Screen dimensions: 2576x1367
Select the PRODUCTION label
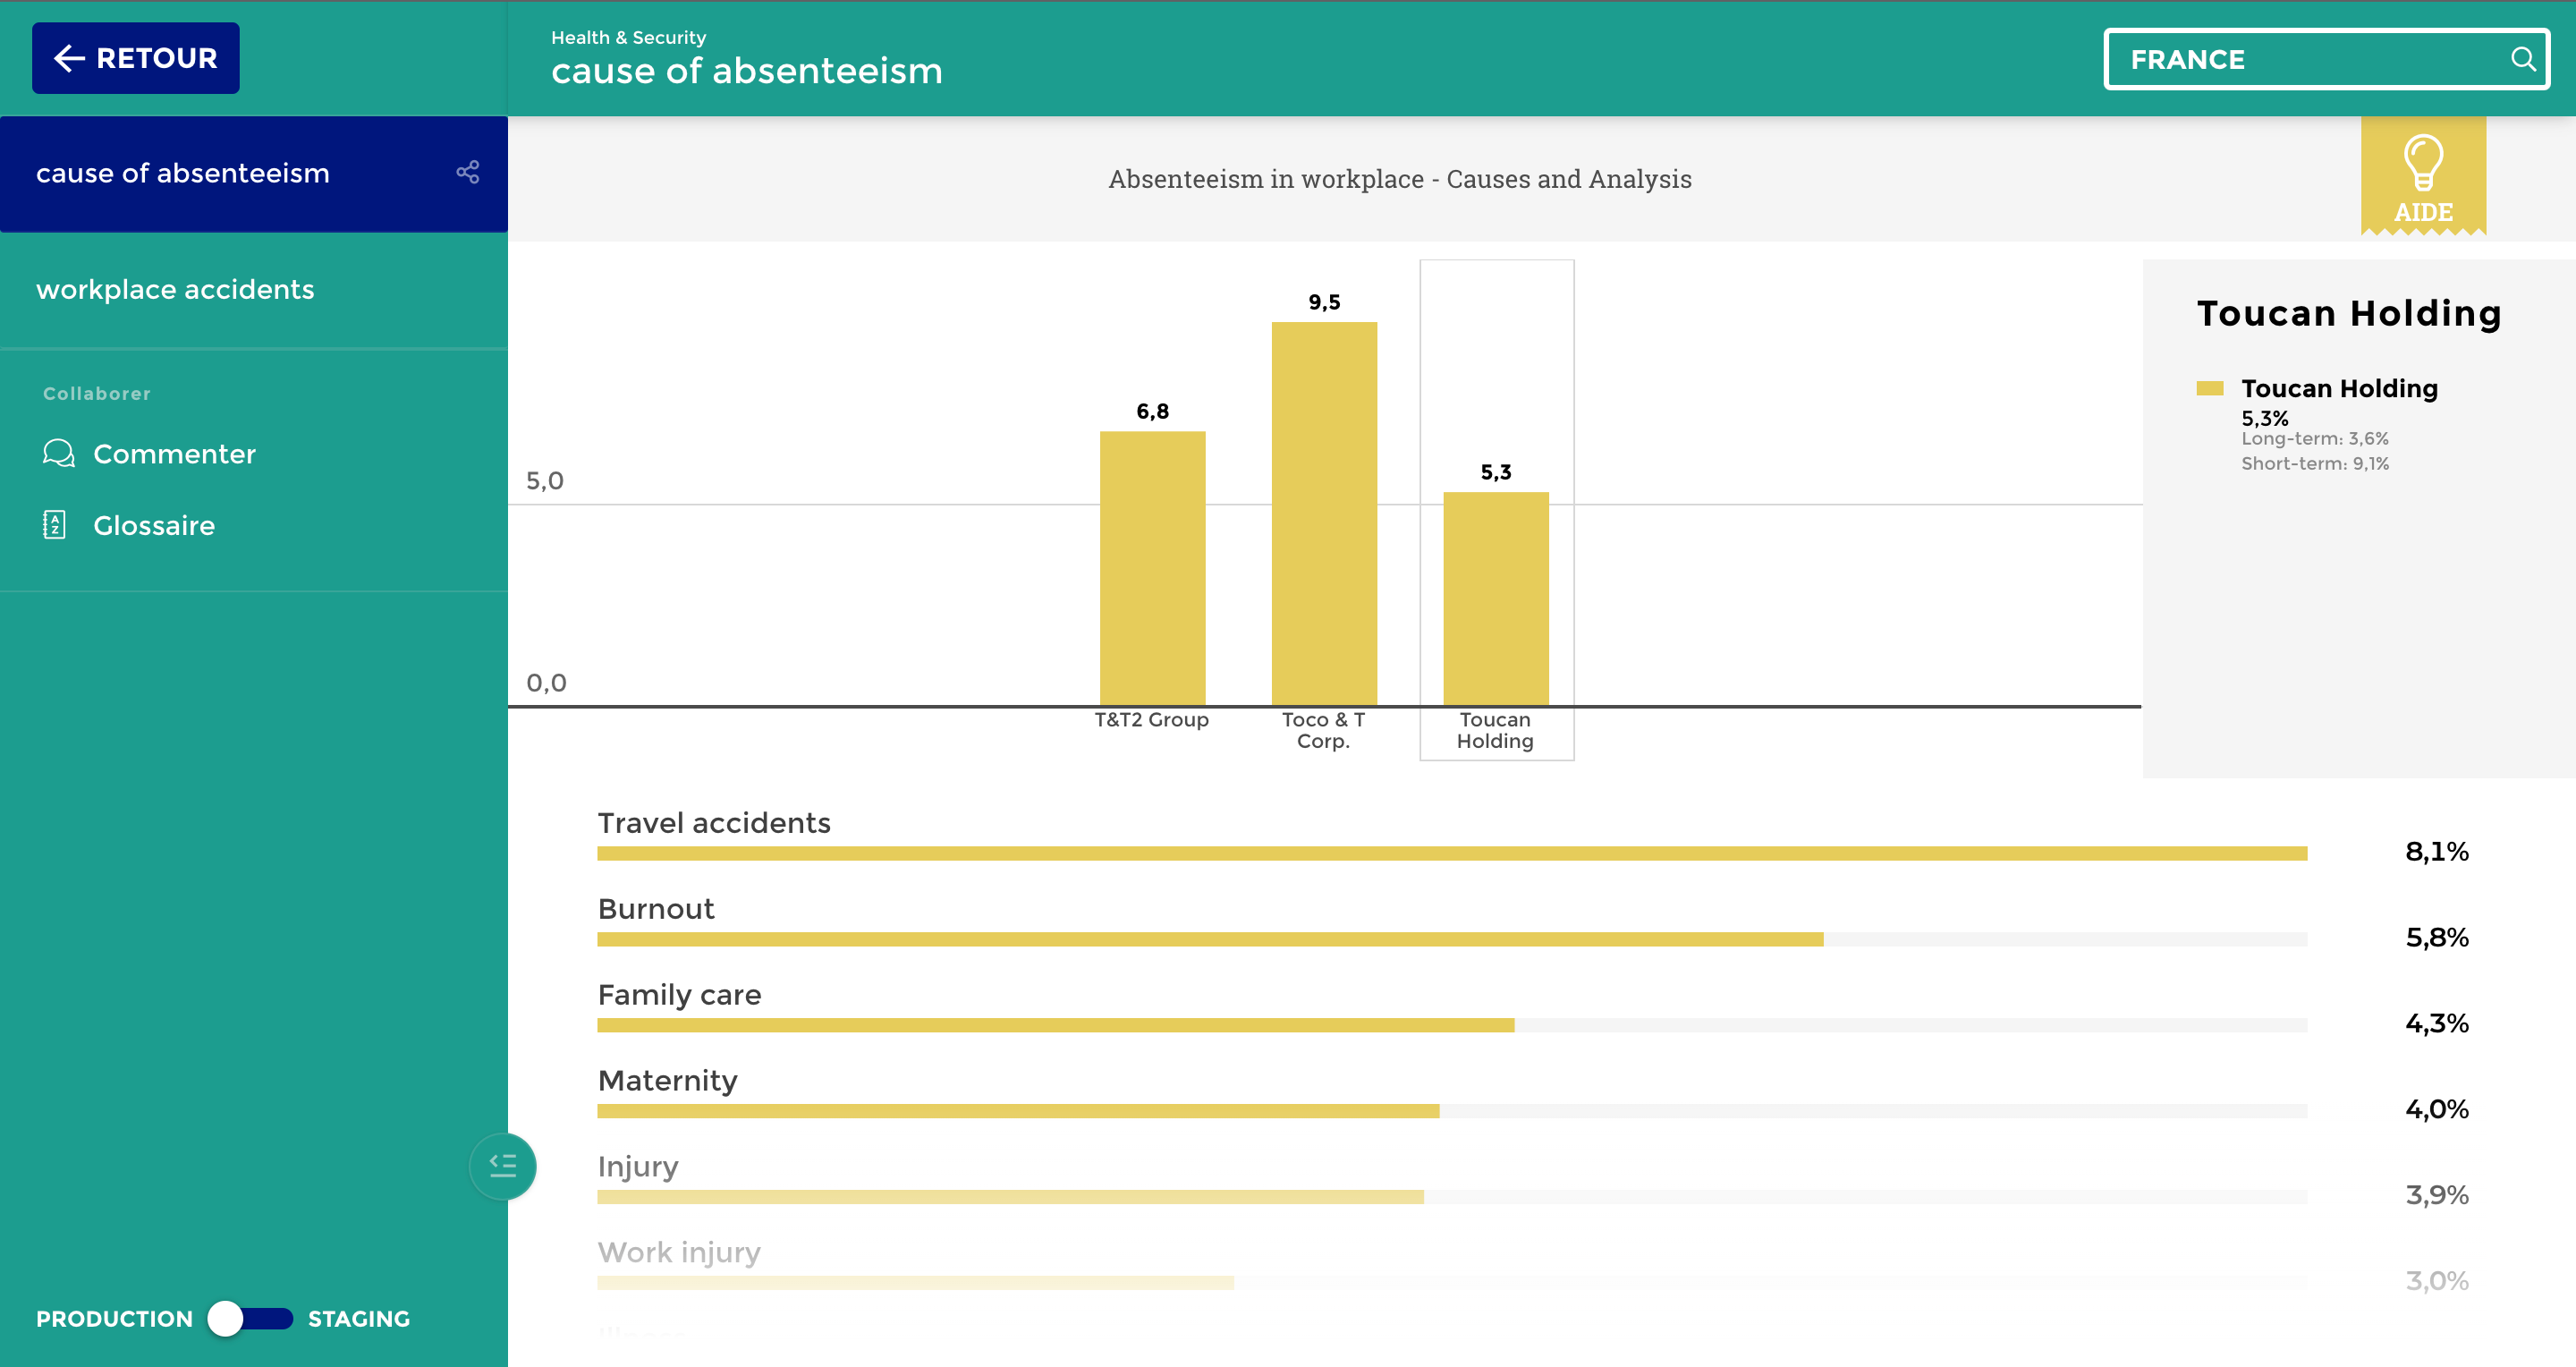coord(114,1318)
